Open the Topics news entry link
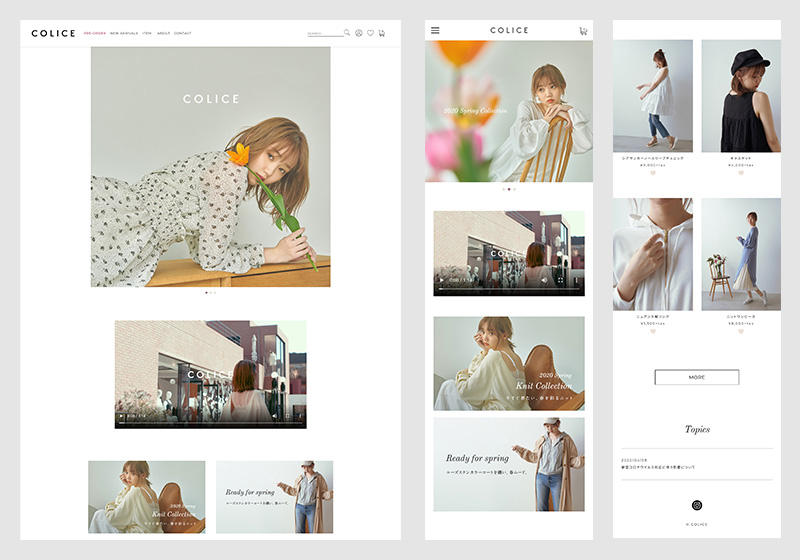This screenshot has height=560, width=800. point(658,466)
